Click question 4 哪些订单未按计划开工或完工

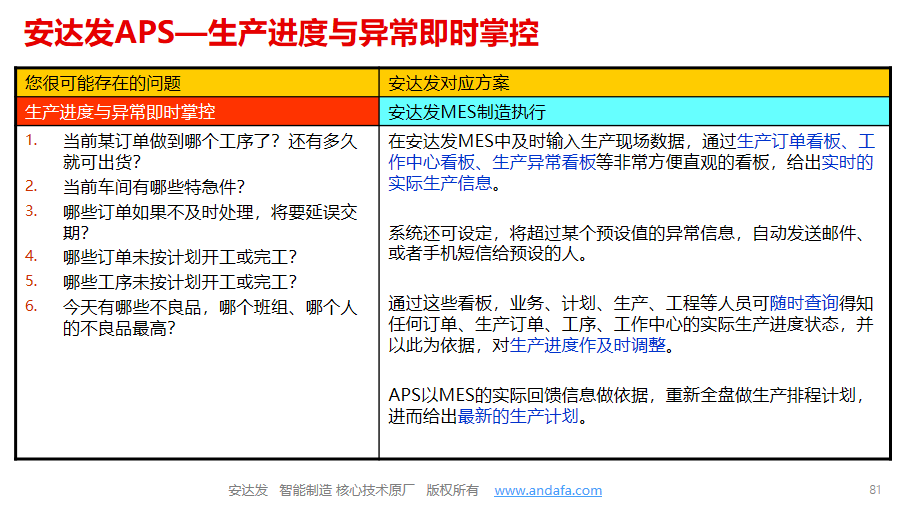click(180, 257)
